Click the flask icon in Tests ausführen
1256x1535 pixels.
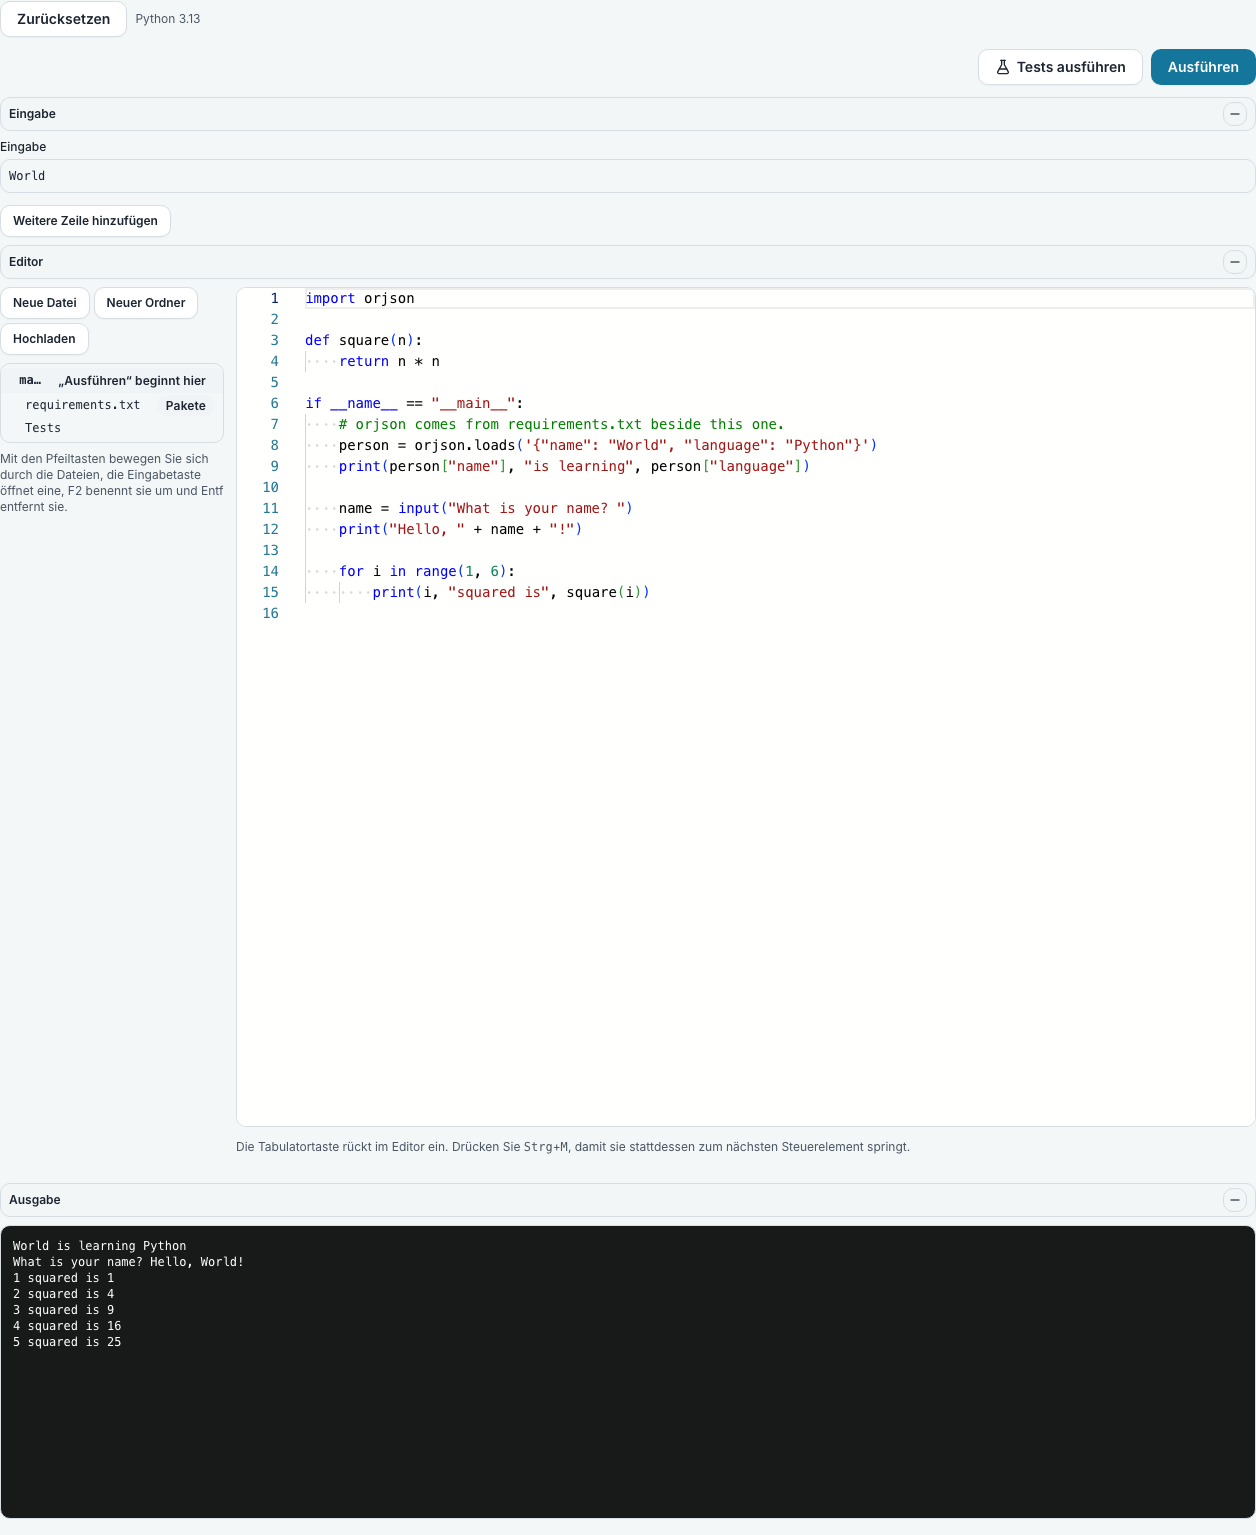pyautogui.click(x=1002, y=67)
